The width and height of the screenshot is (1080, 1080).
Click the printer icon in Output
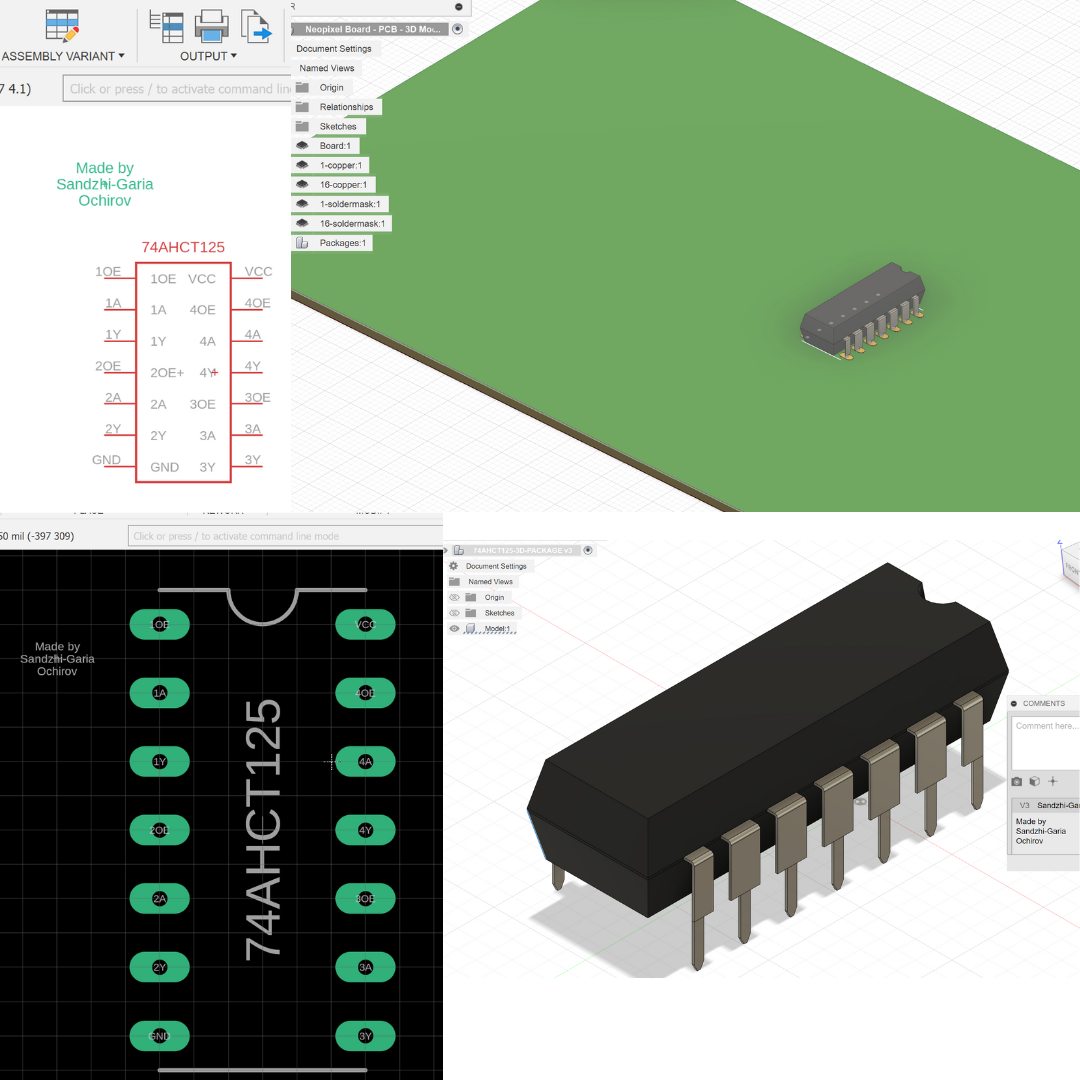coord(211,26)
